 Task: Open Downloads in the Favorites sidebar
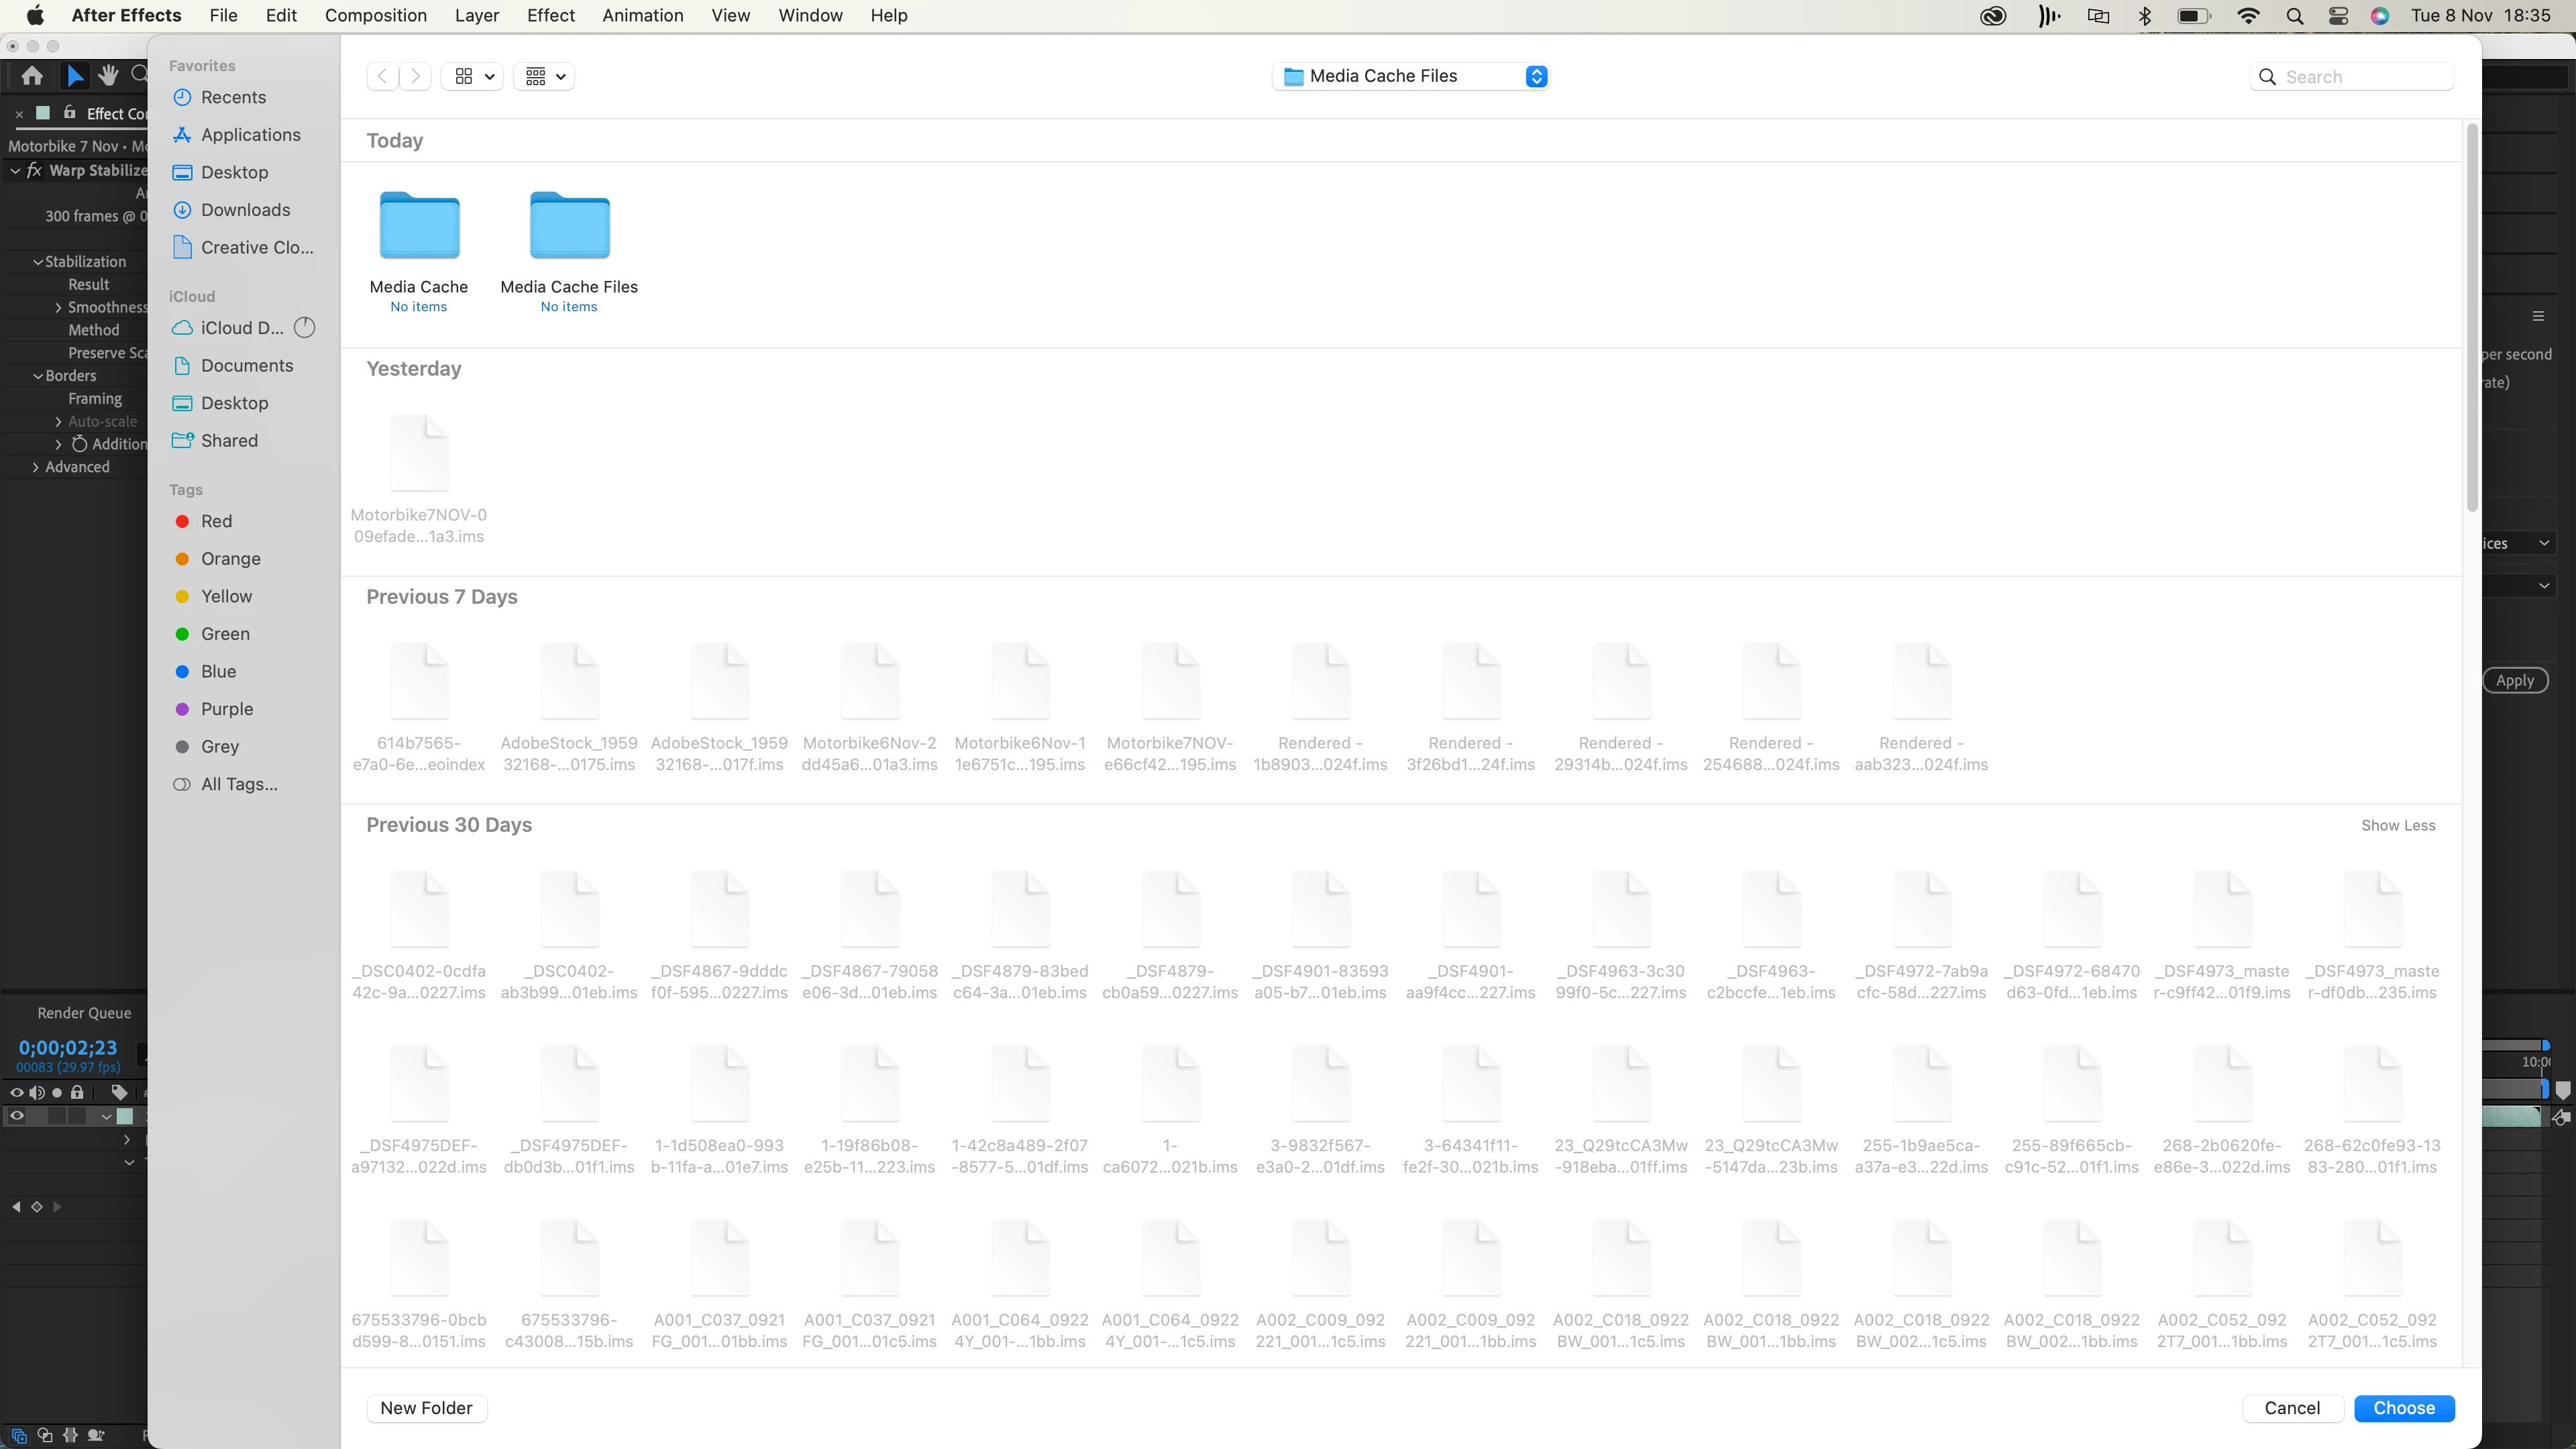click(245, 210)
